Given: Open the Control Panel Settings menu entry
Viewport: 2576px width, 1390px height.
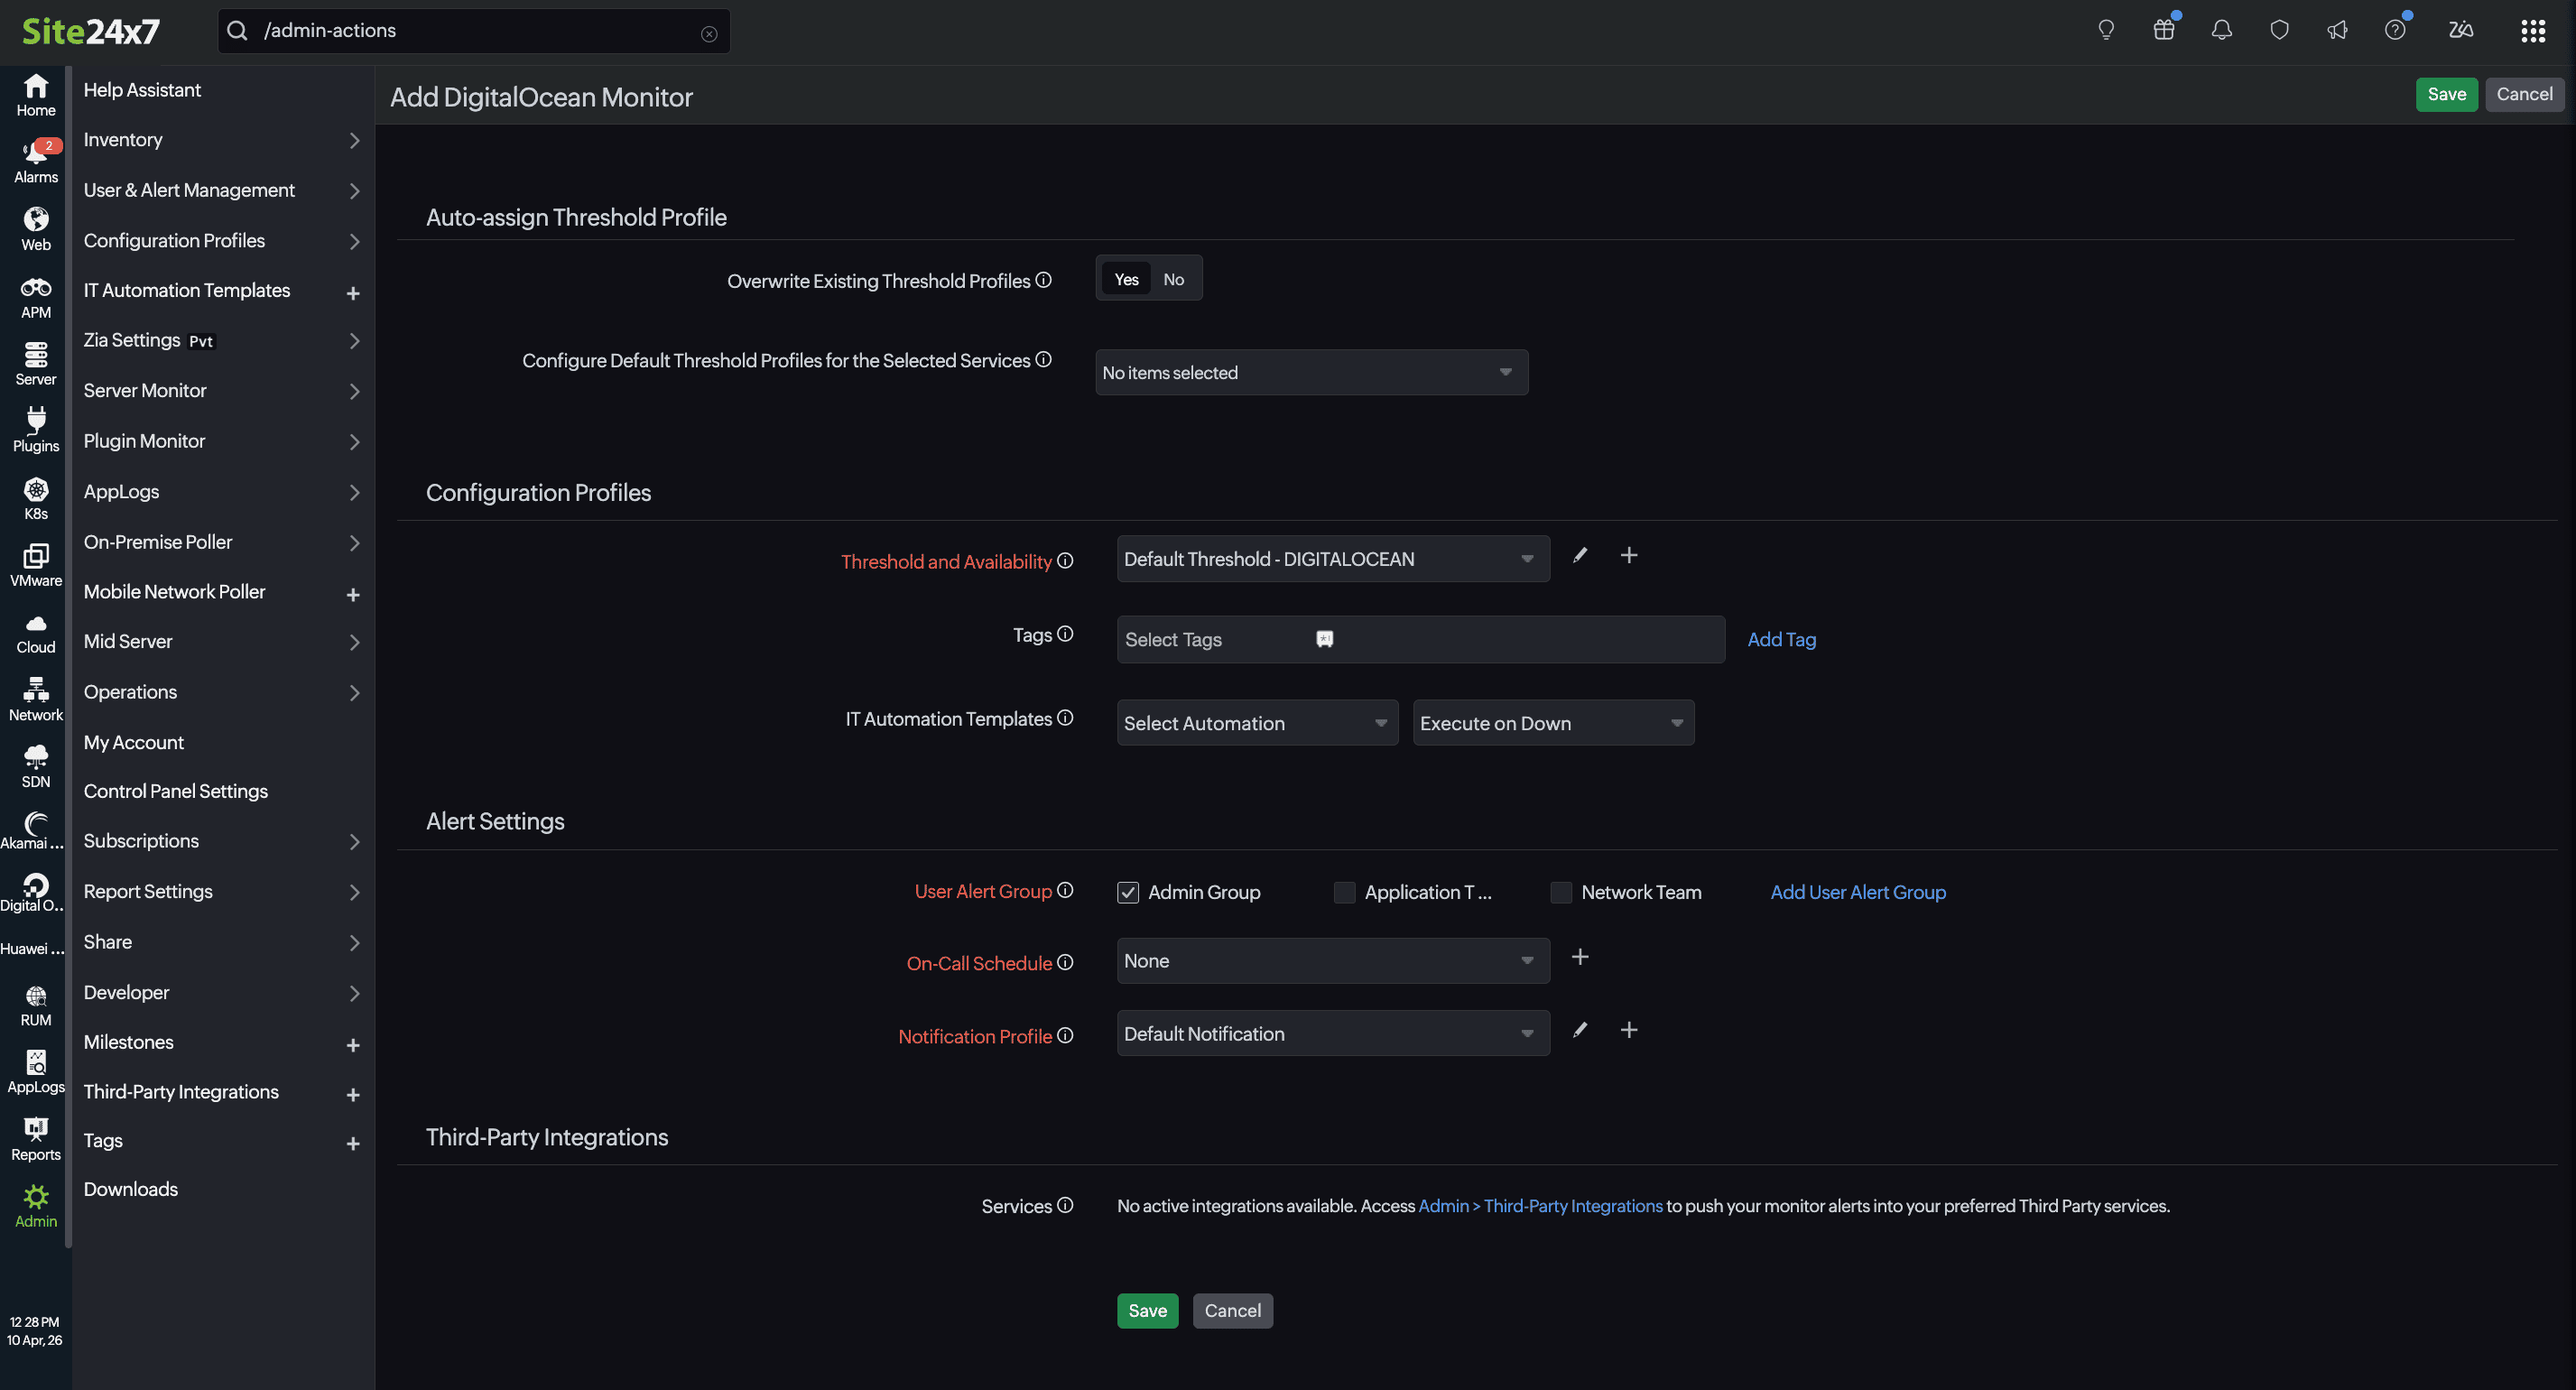Looking at the screenshot, I should (175, 790).
